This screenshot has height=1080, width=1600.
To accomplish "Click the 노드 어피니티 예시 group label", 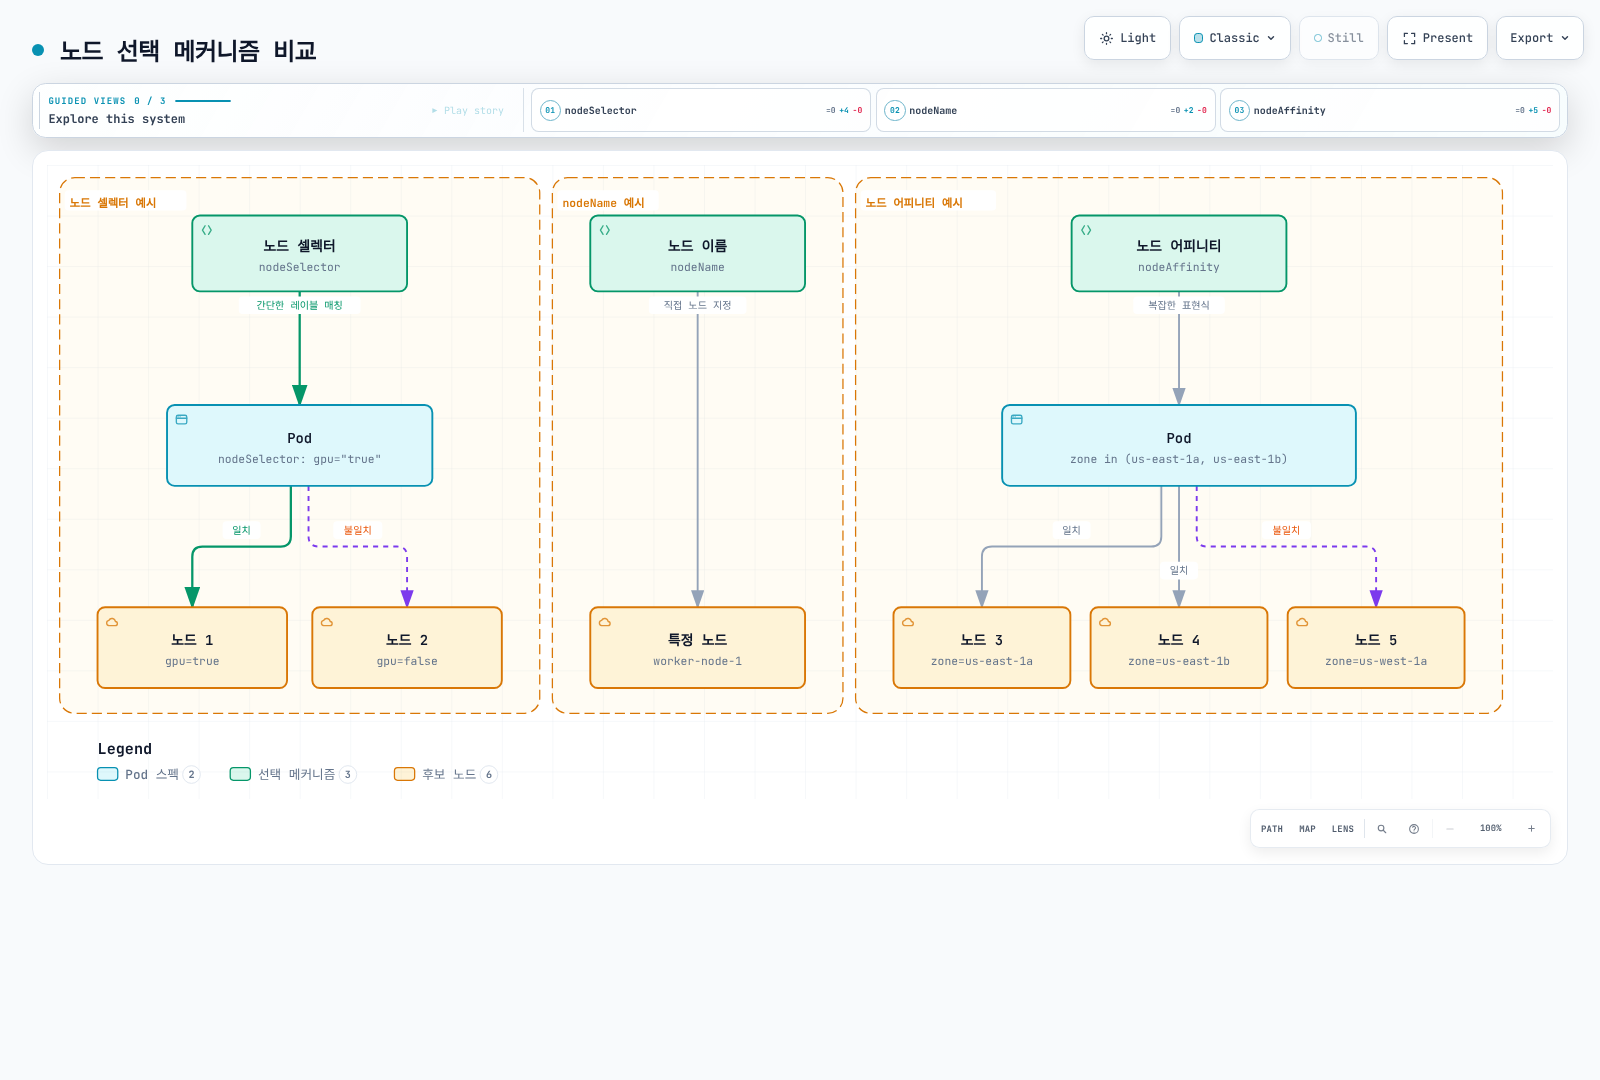I will coord(914,202).
